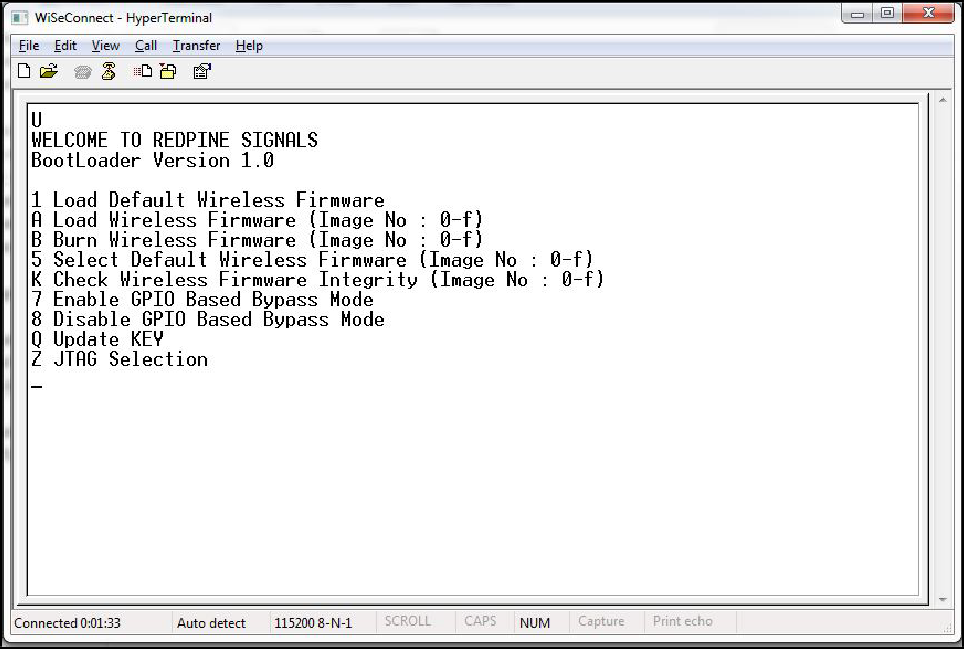Click the Receive file toolbar icon

[x=167, y=70]
